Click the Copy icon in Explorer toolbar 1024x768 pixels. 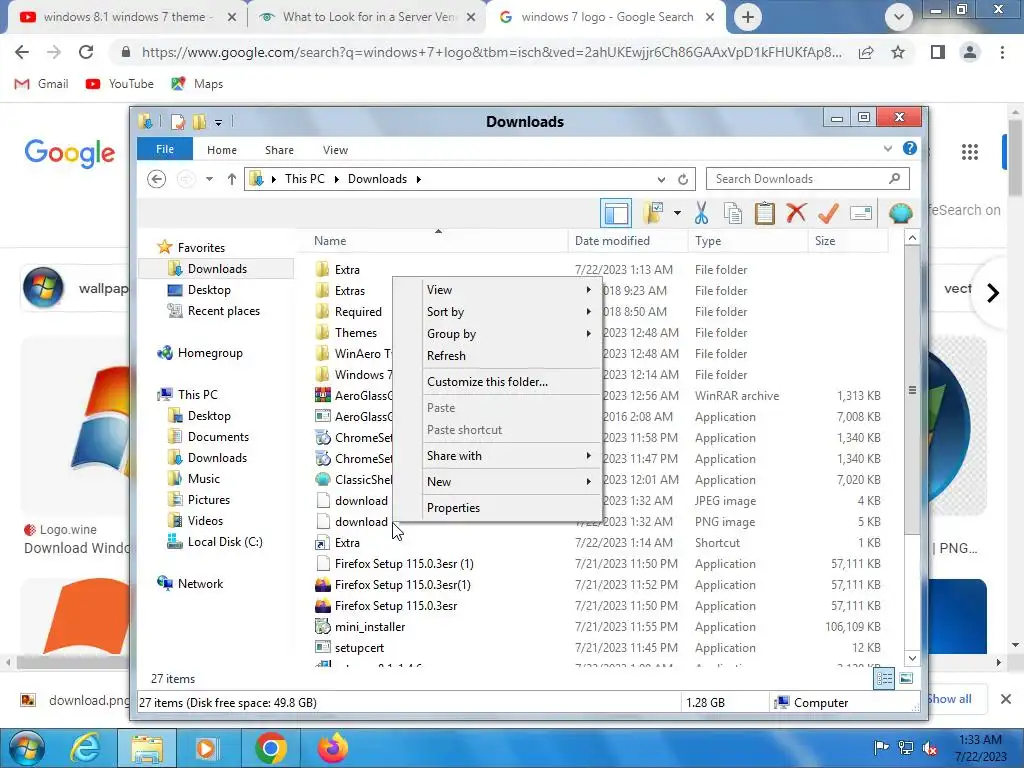click(x=733, y=213)
